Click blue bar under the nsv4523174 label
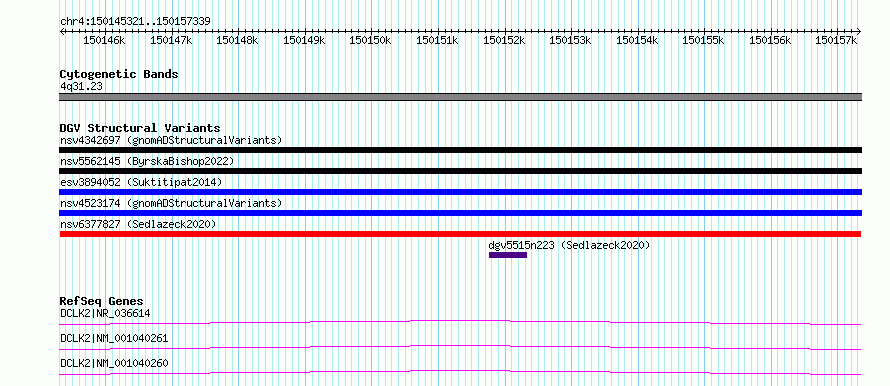This screenshot has height=386, width=890. (x=460, y=213)
